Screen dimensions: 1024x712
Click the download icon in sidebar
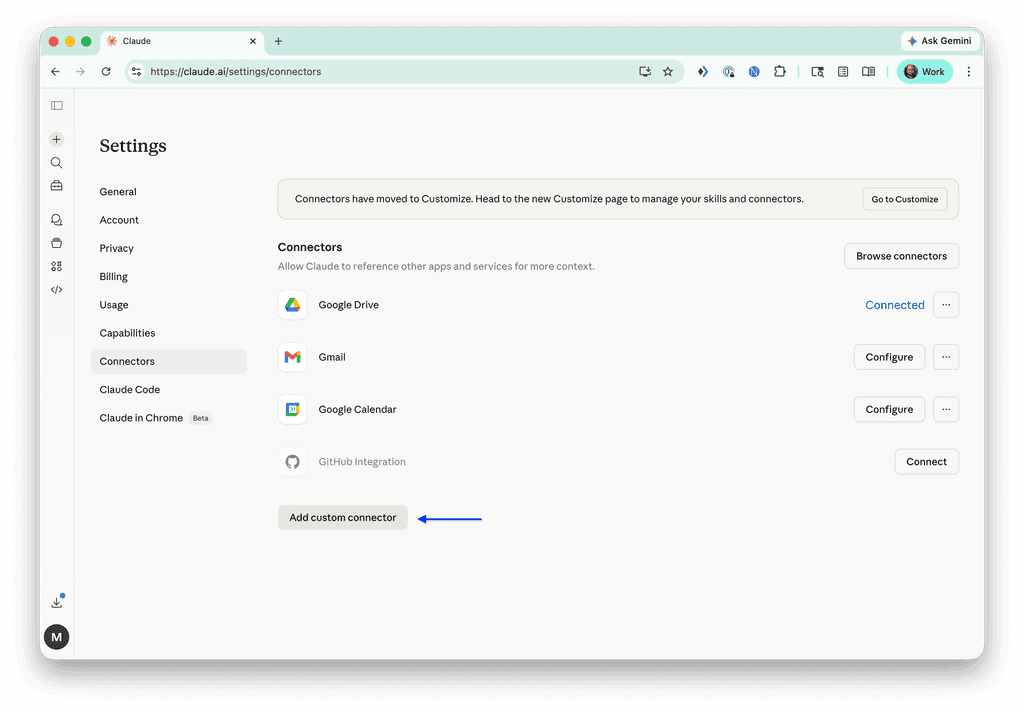57,602
